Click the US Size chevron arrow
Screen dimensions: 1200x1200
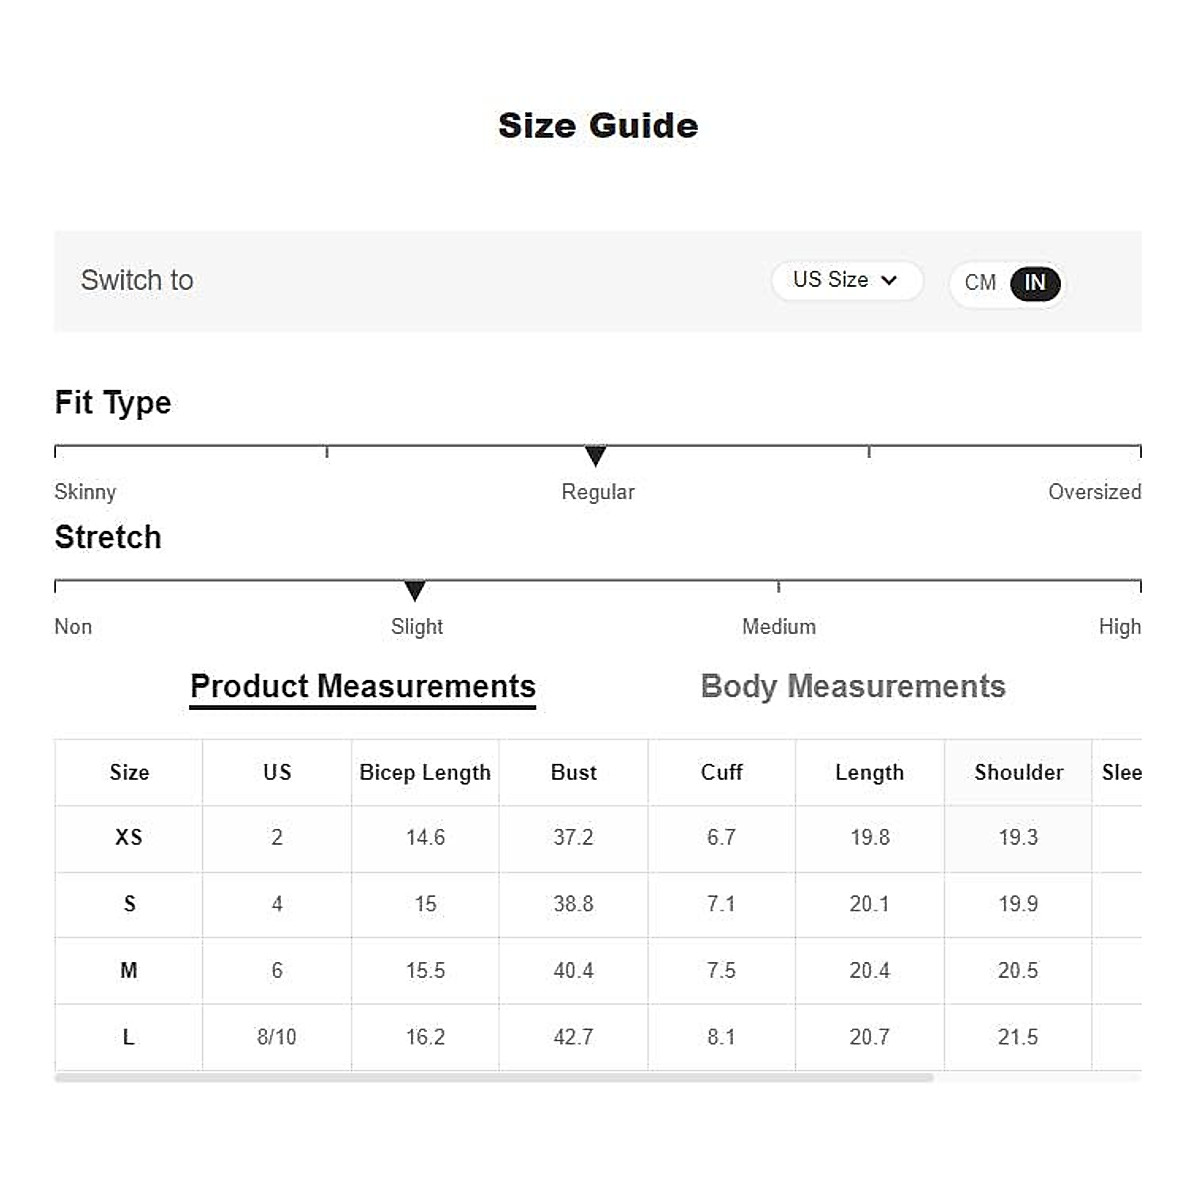point(889,281)
